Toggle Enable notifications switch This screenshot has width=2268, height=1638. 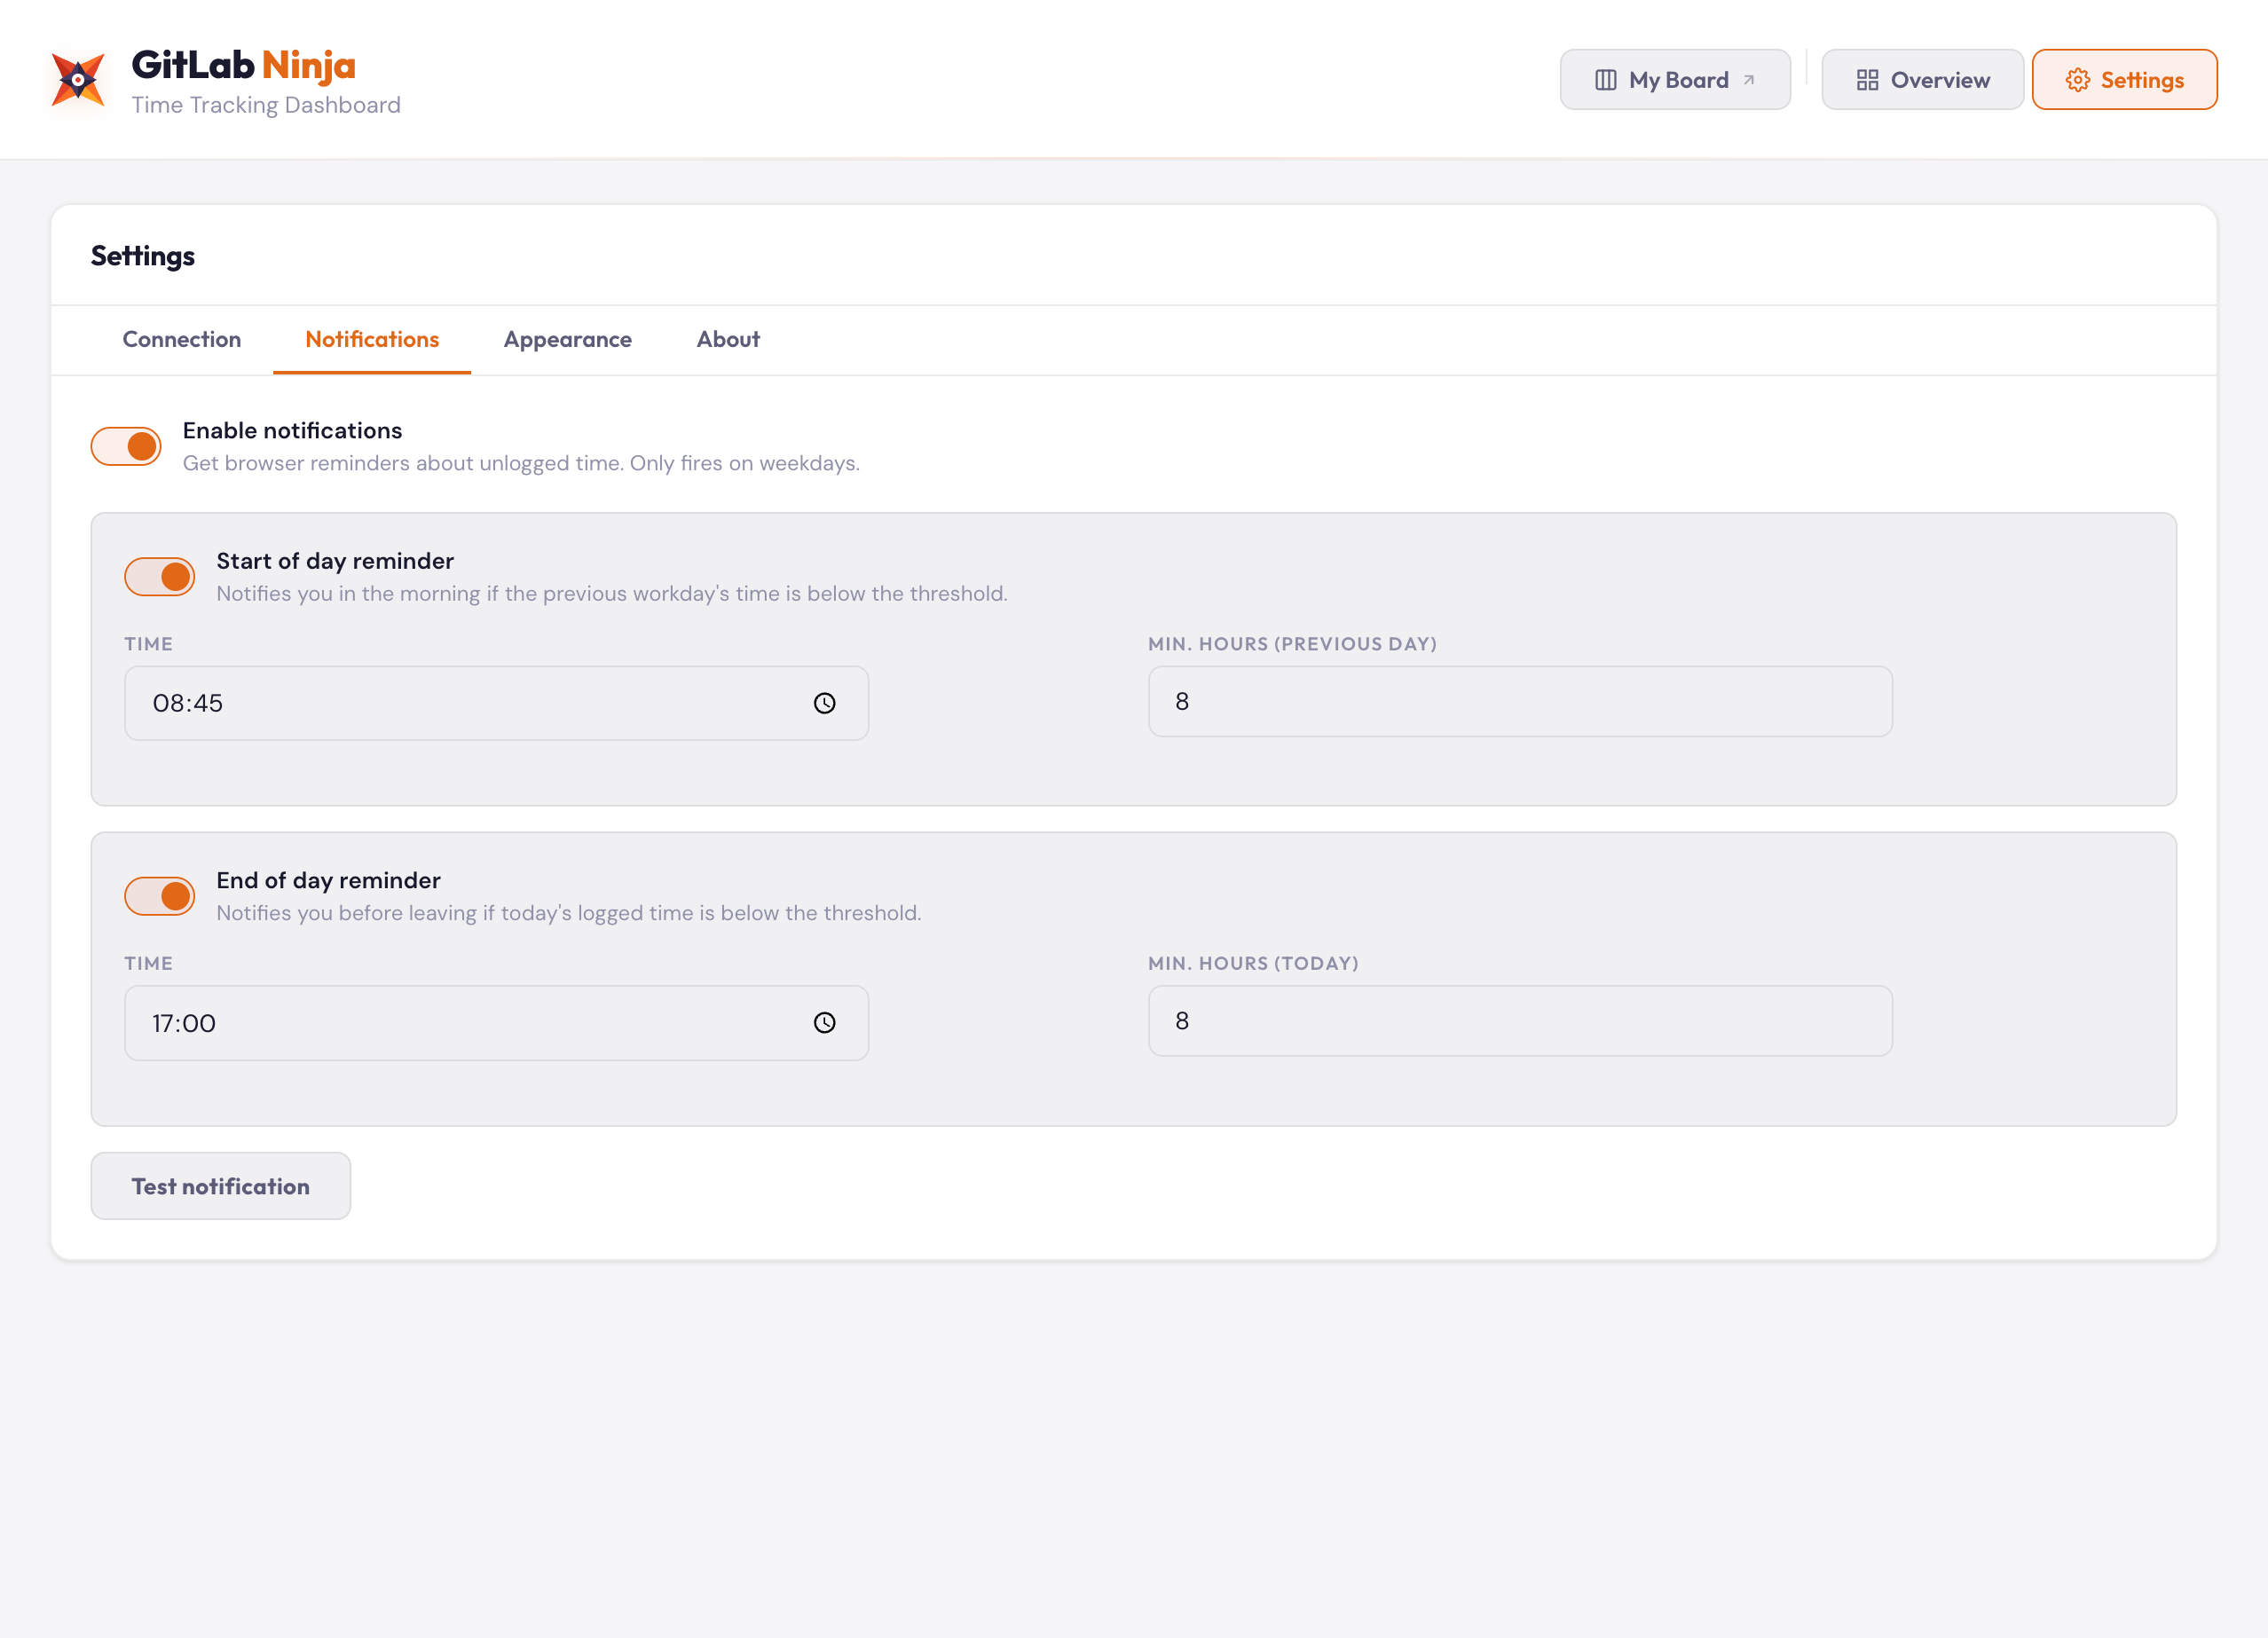click(126, 446)
